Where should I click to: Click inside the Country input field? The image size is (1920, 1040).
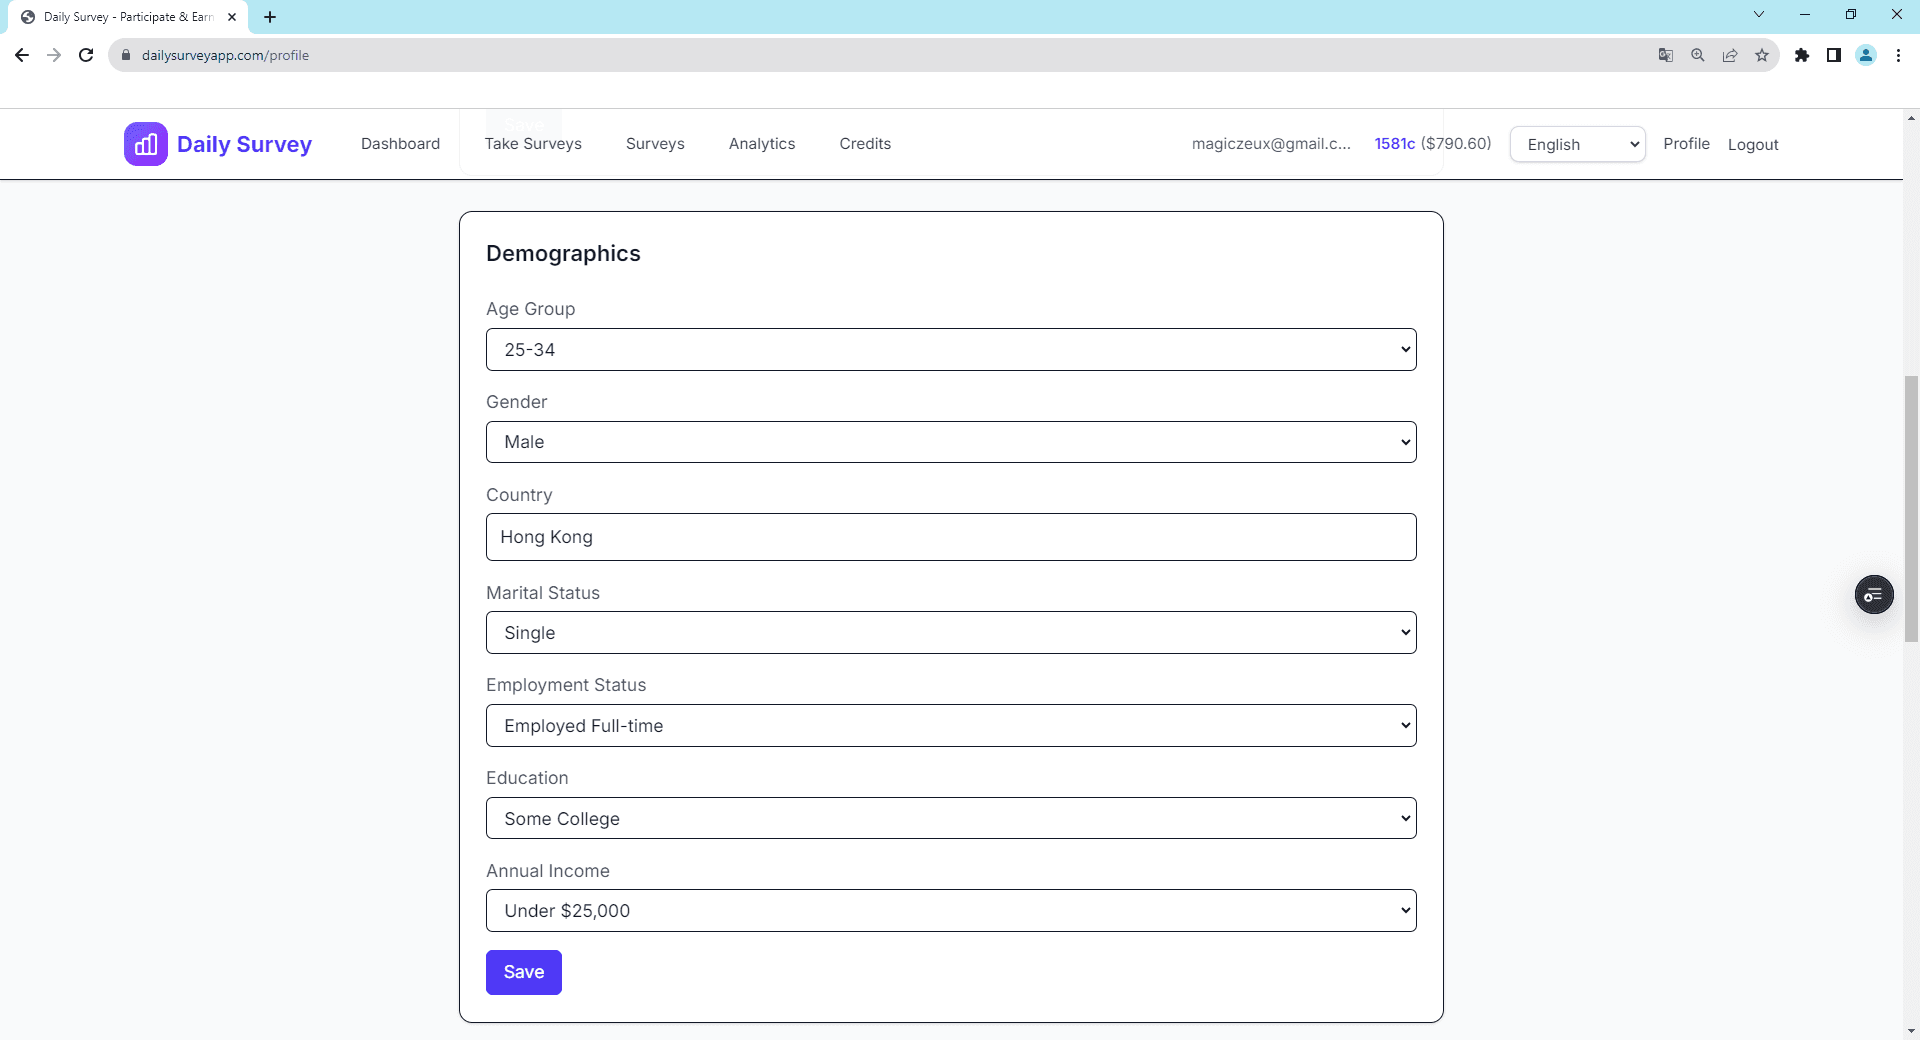[x=950, y=537]
